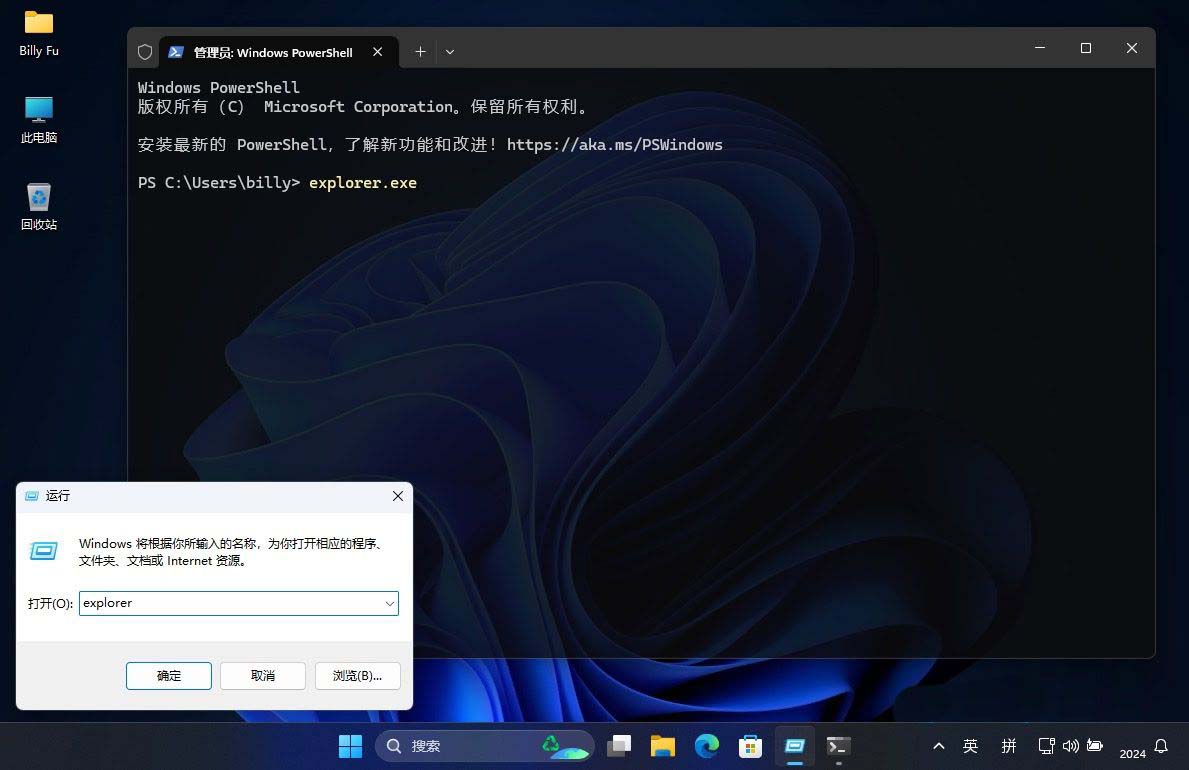Show hidden tray icons chevron
Screen dimensions: 1189x770
point(939,746)
